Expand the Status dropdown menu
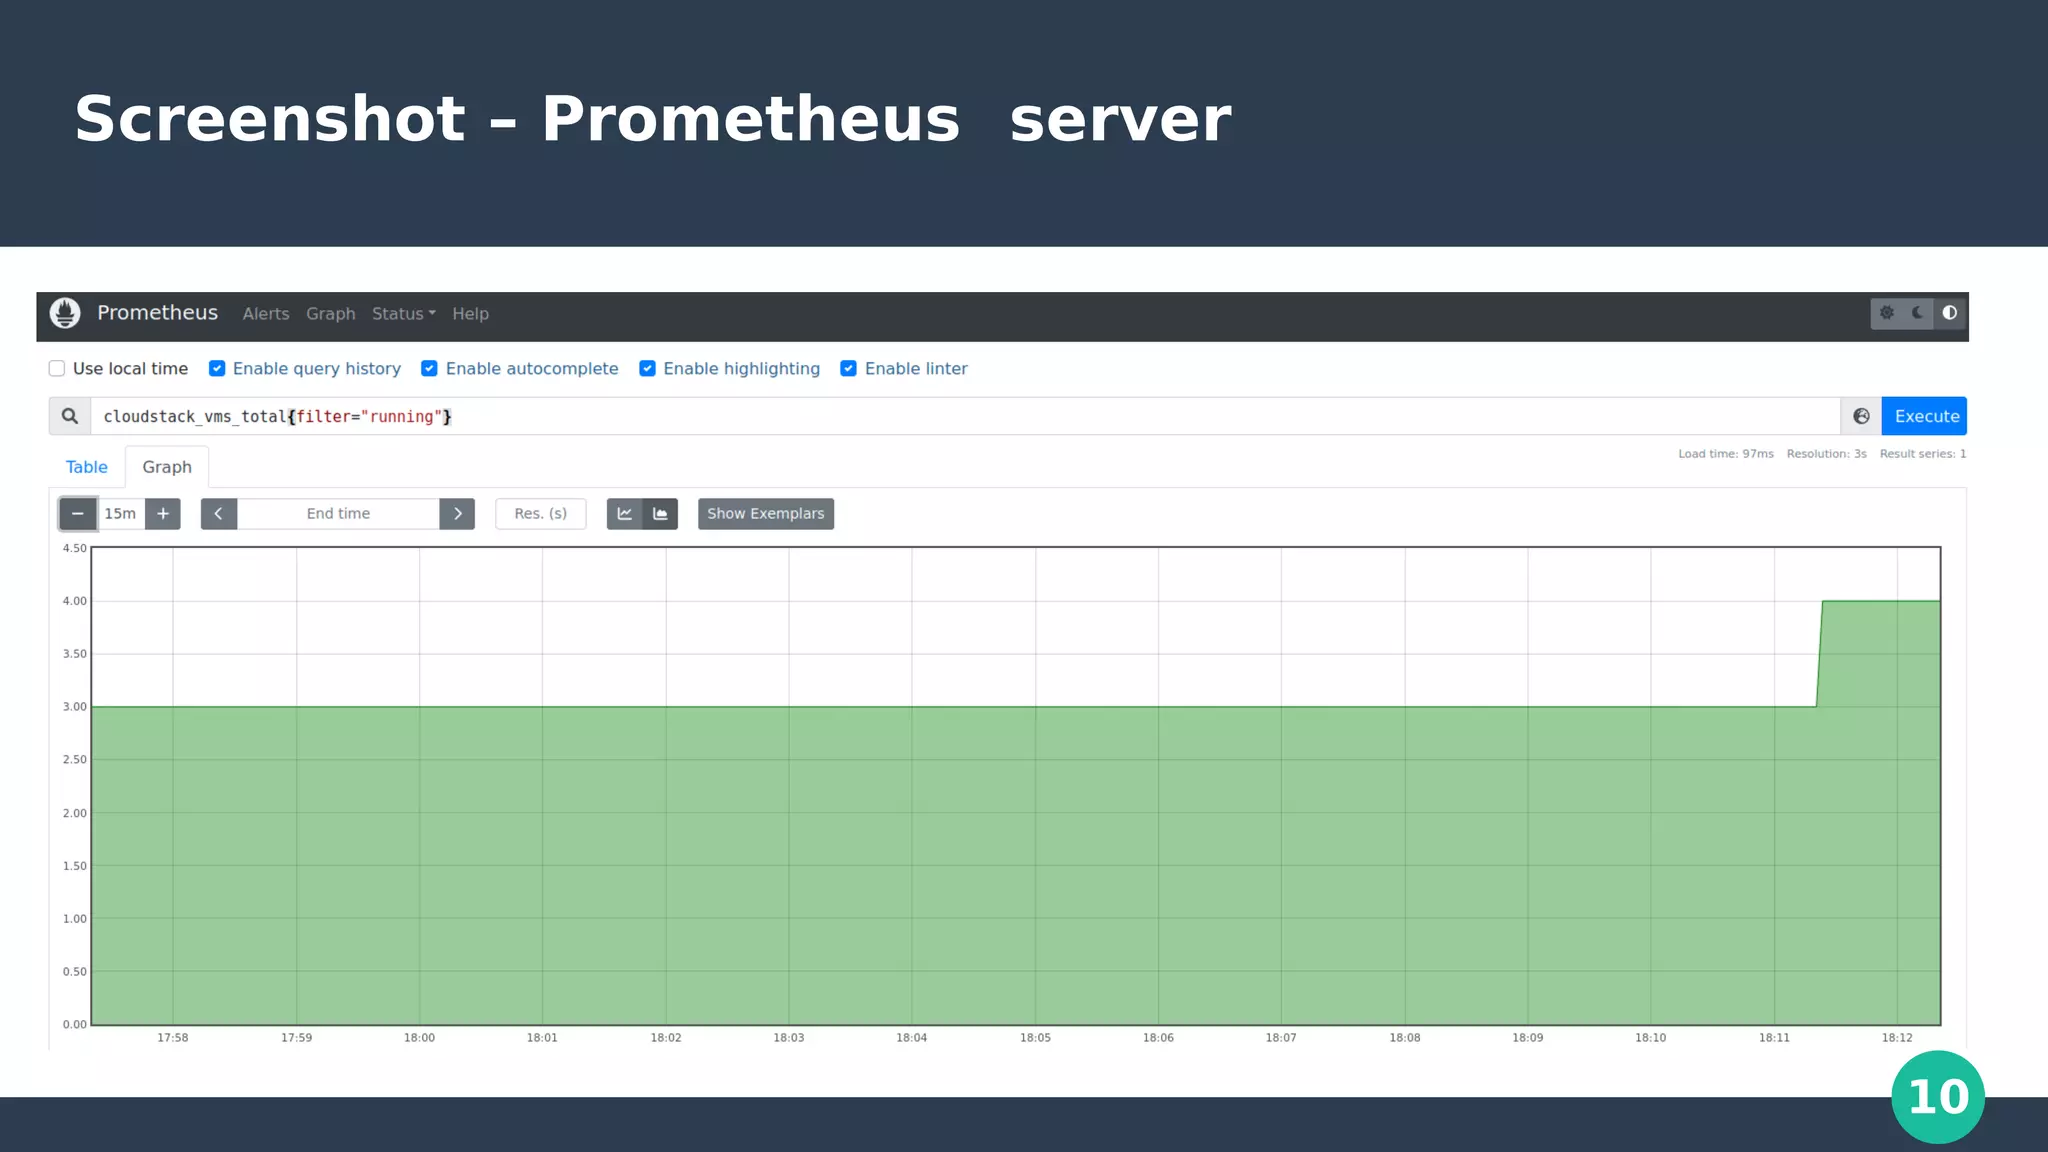Viewport: 2048px width, 1152px height. coord(404,314)
